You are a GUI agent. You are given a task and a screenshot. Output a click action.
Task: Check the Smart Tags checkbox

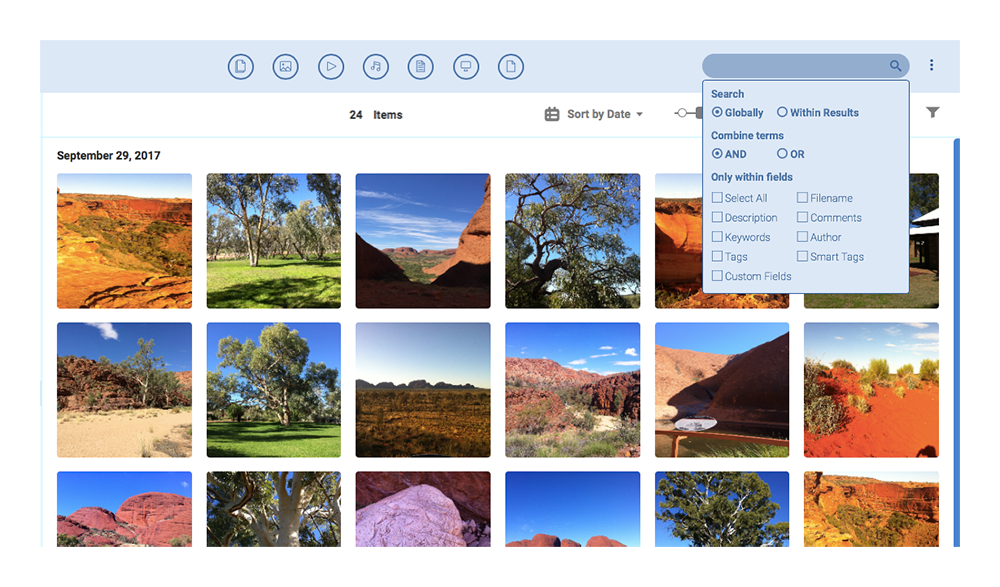[x=802, y=256]
